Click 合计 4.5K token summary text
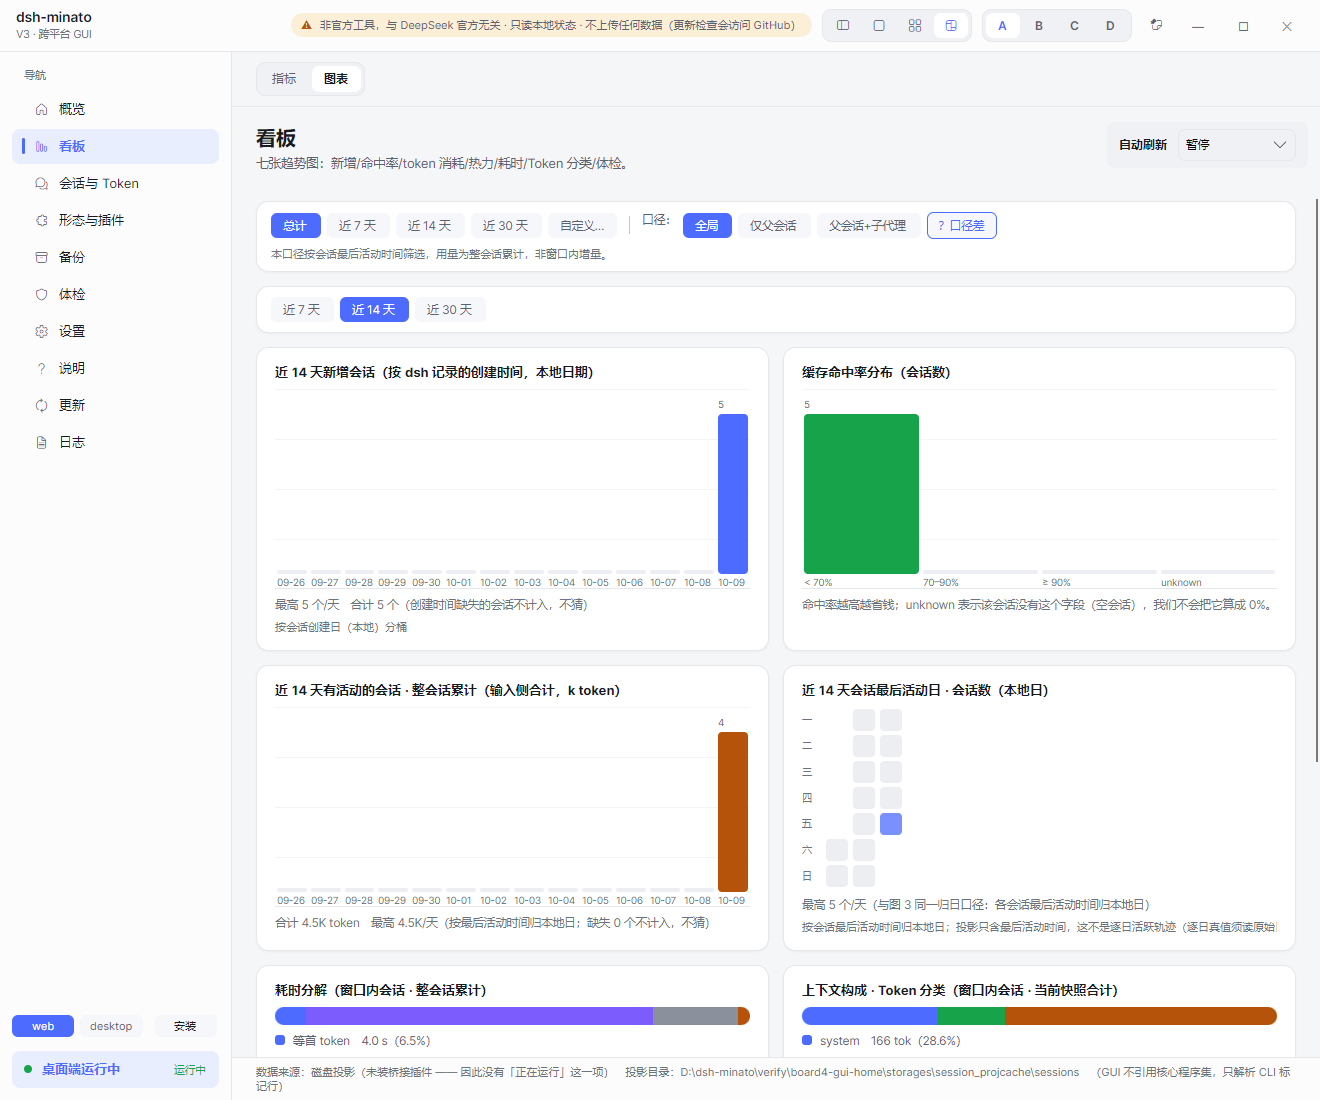 click(317, 923)
